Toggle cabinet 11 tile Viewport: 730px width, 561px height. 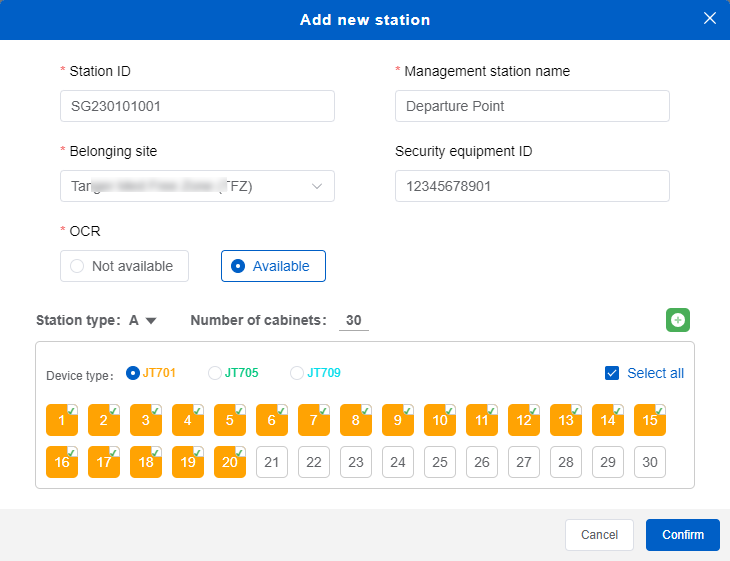point(482,420)
